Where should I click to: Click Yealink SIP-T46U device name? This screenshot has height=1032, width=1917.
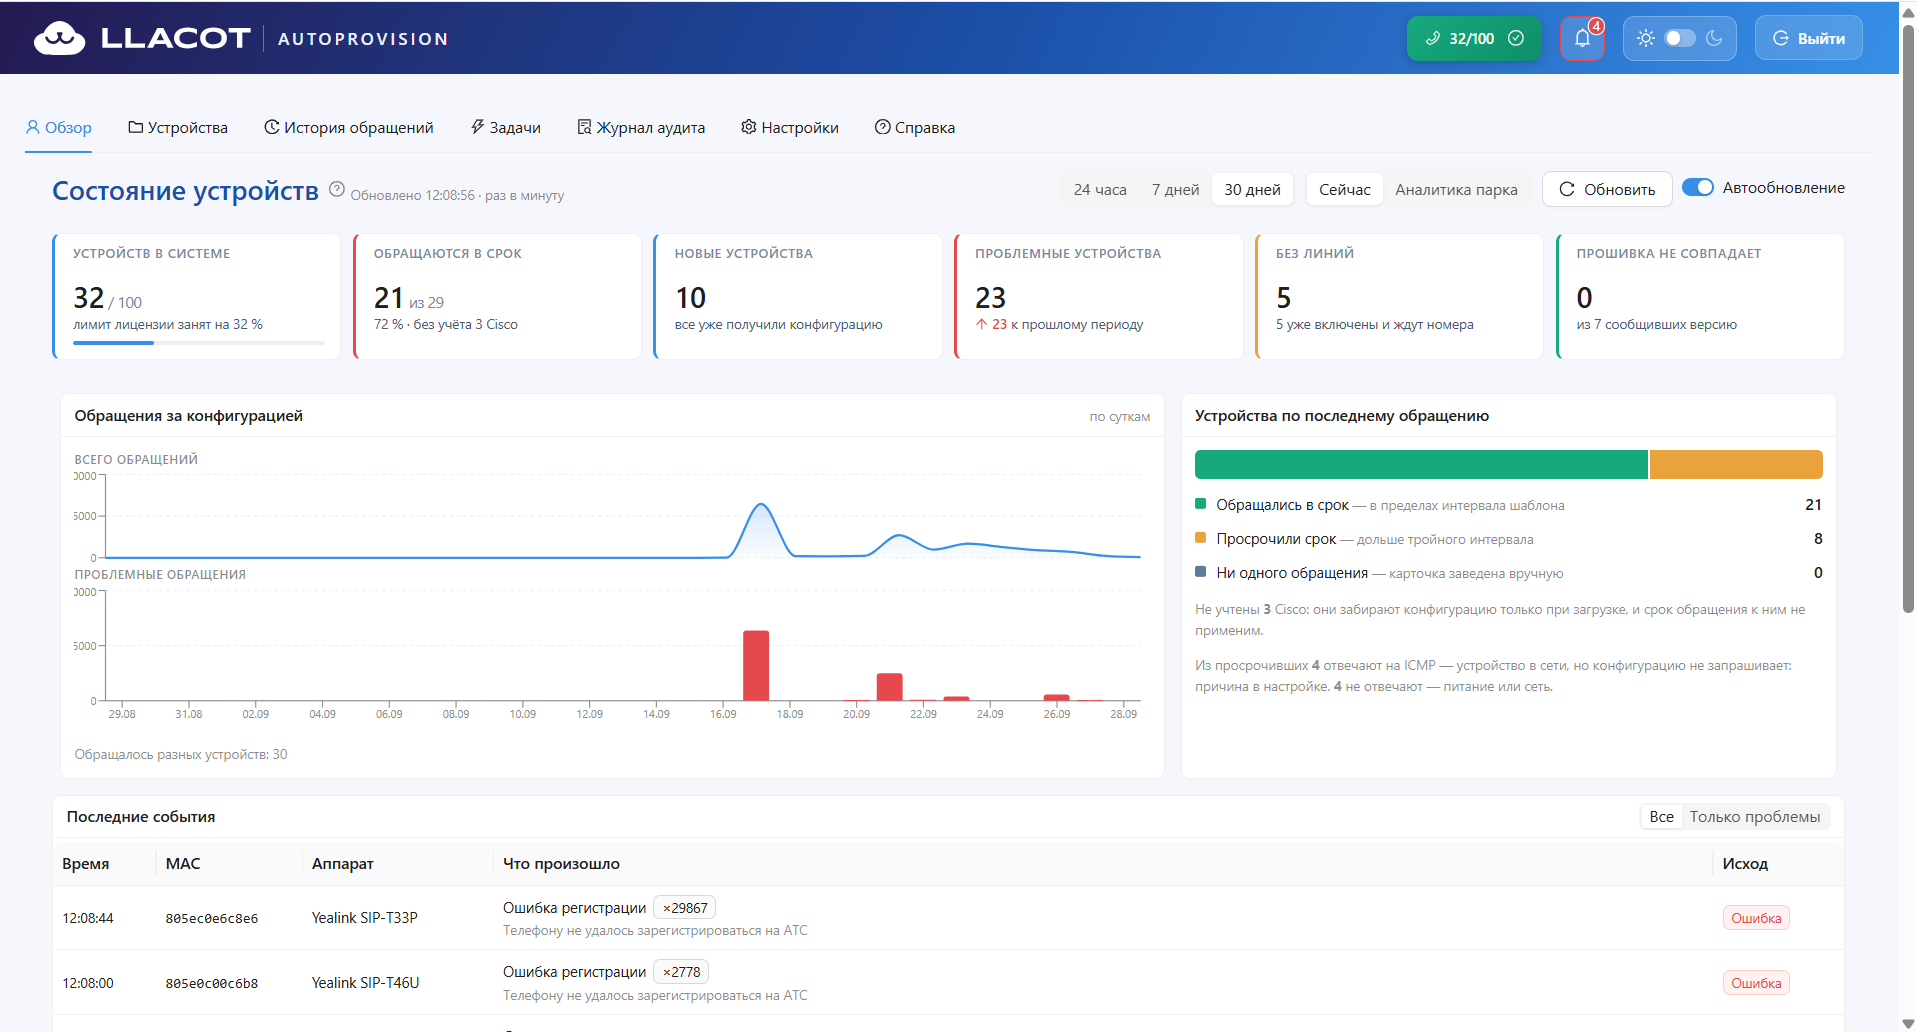365,983
